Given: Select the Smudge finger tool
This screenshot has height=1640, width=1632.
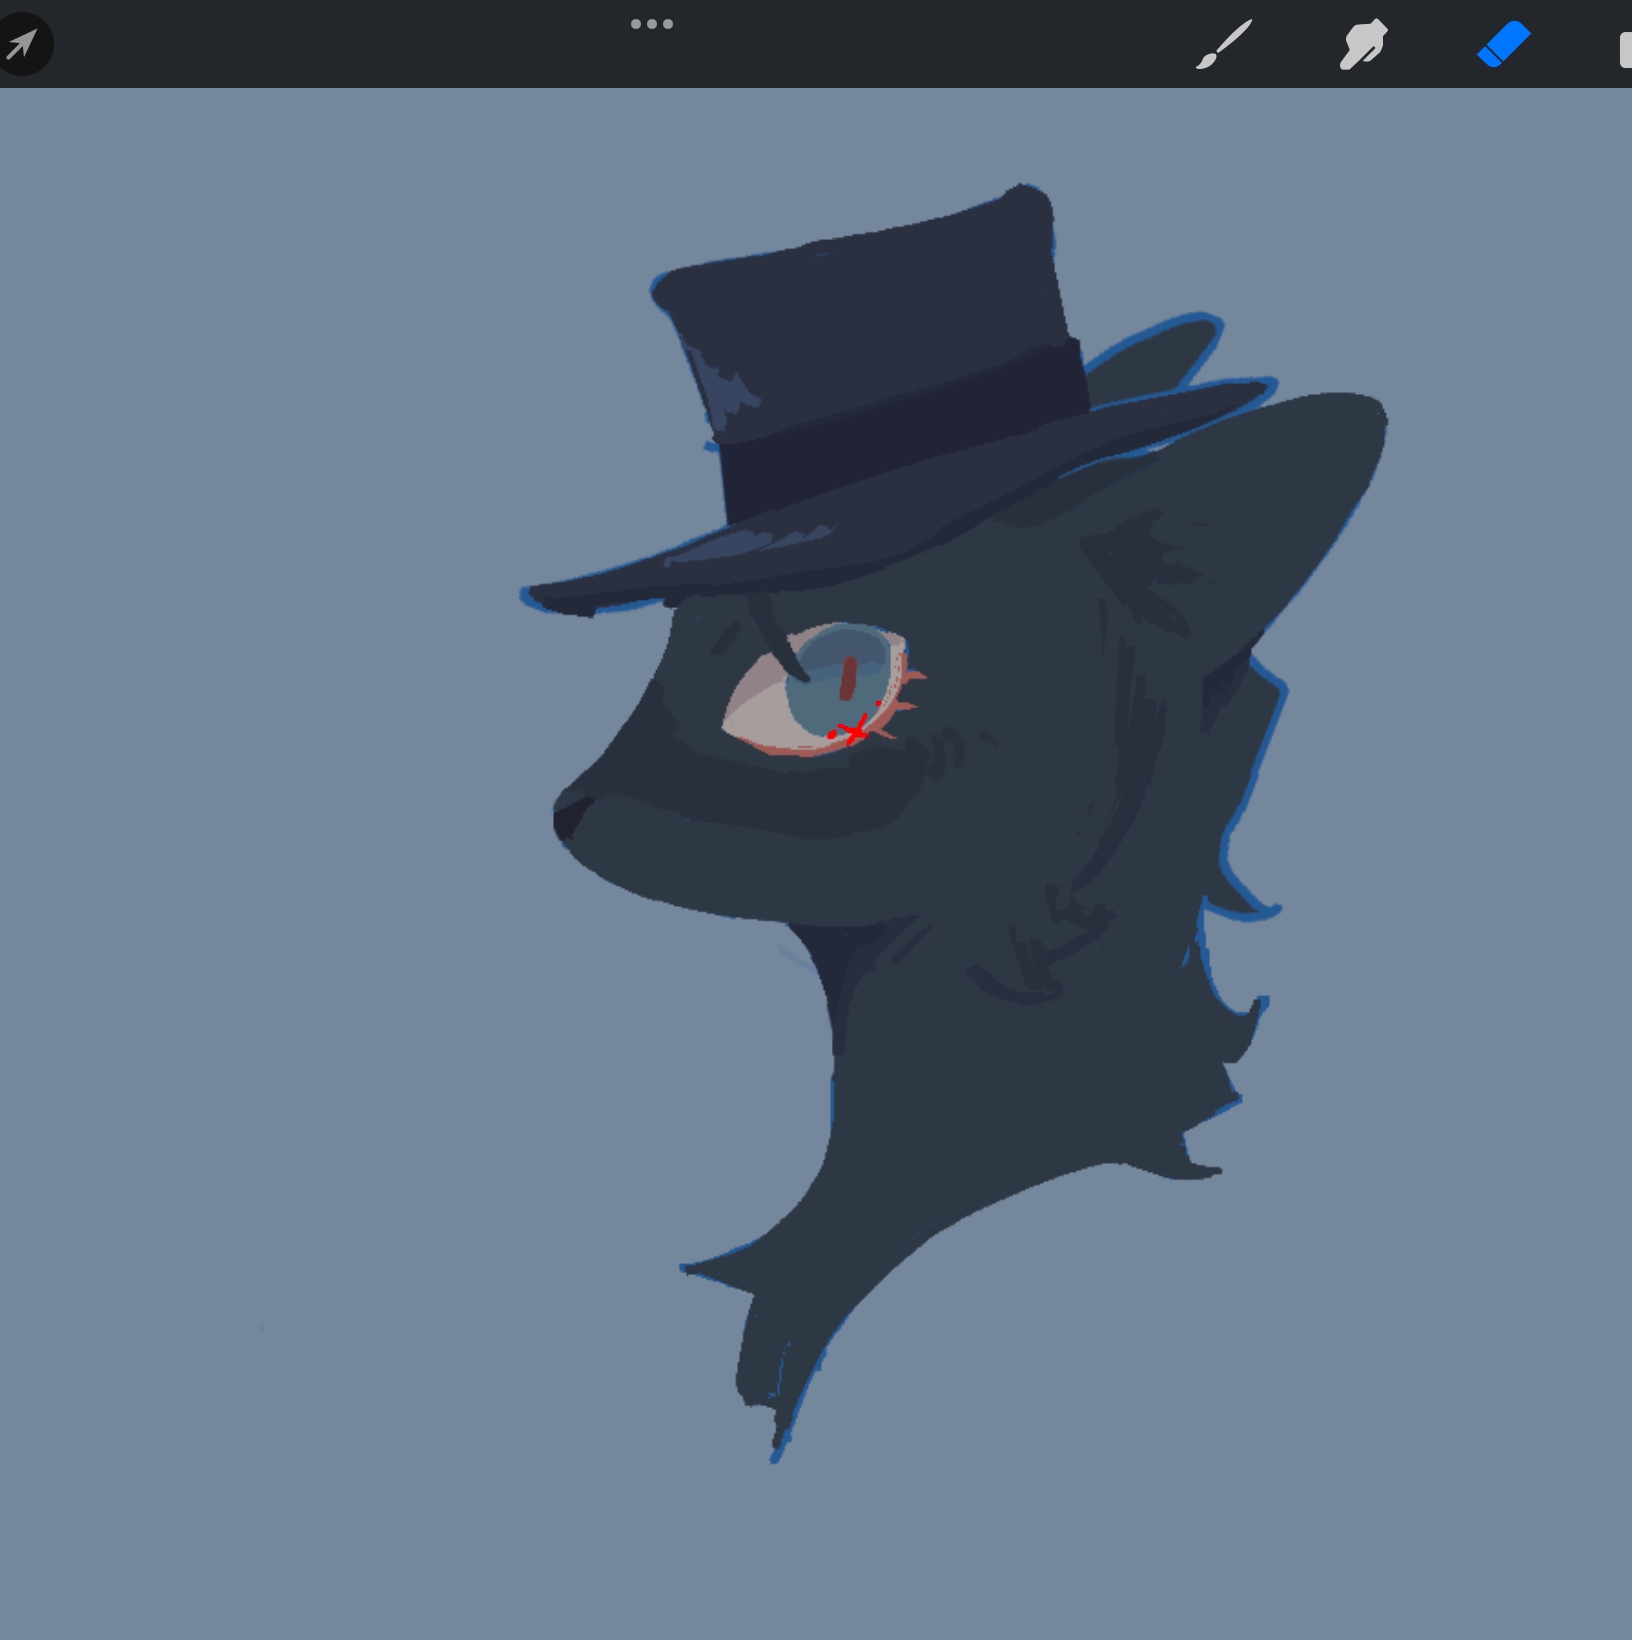Looking at the screenshot, I should click(x=1363, y=45).
